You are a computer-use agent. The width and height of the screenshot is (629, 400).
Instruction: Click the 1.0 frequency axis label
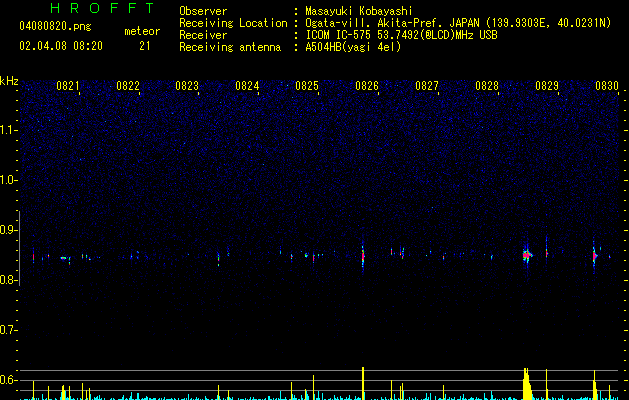pyautogui.click(x=8, y=180)
